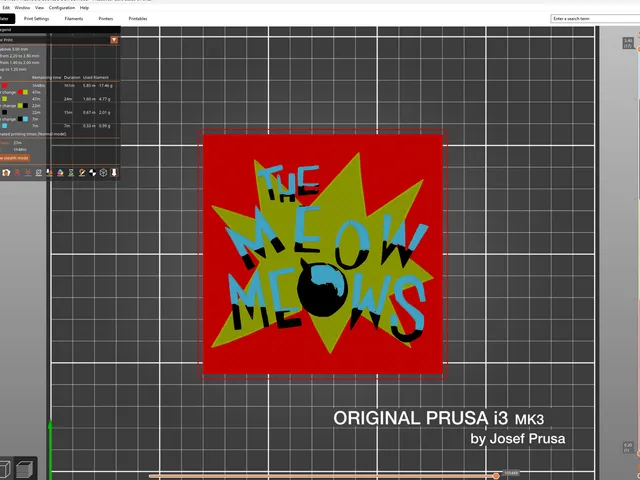Toggle custom G-codes visibility icon
This screenshot has width=640, height=480.
point(82,173)
